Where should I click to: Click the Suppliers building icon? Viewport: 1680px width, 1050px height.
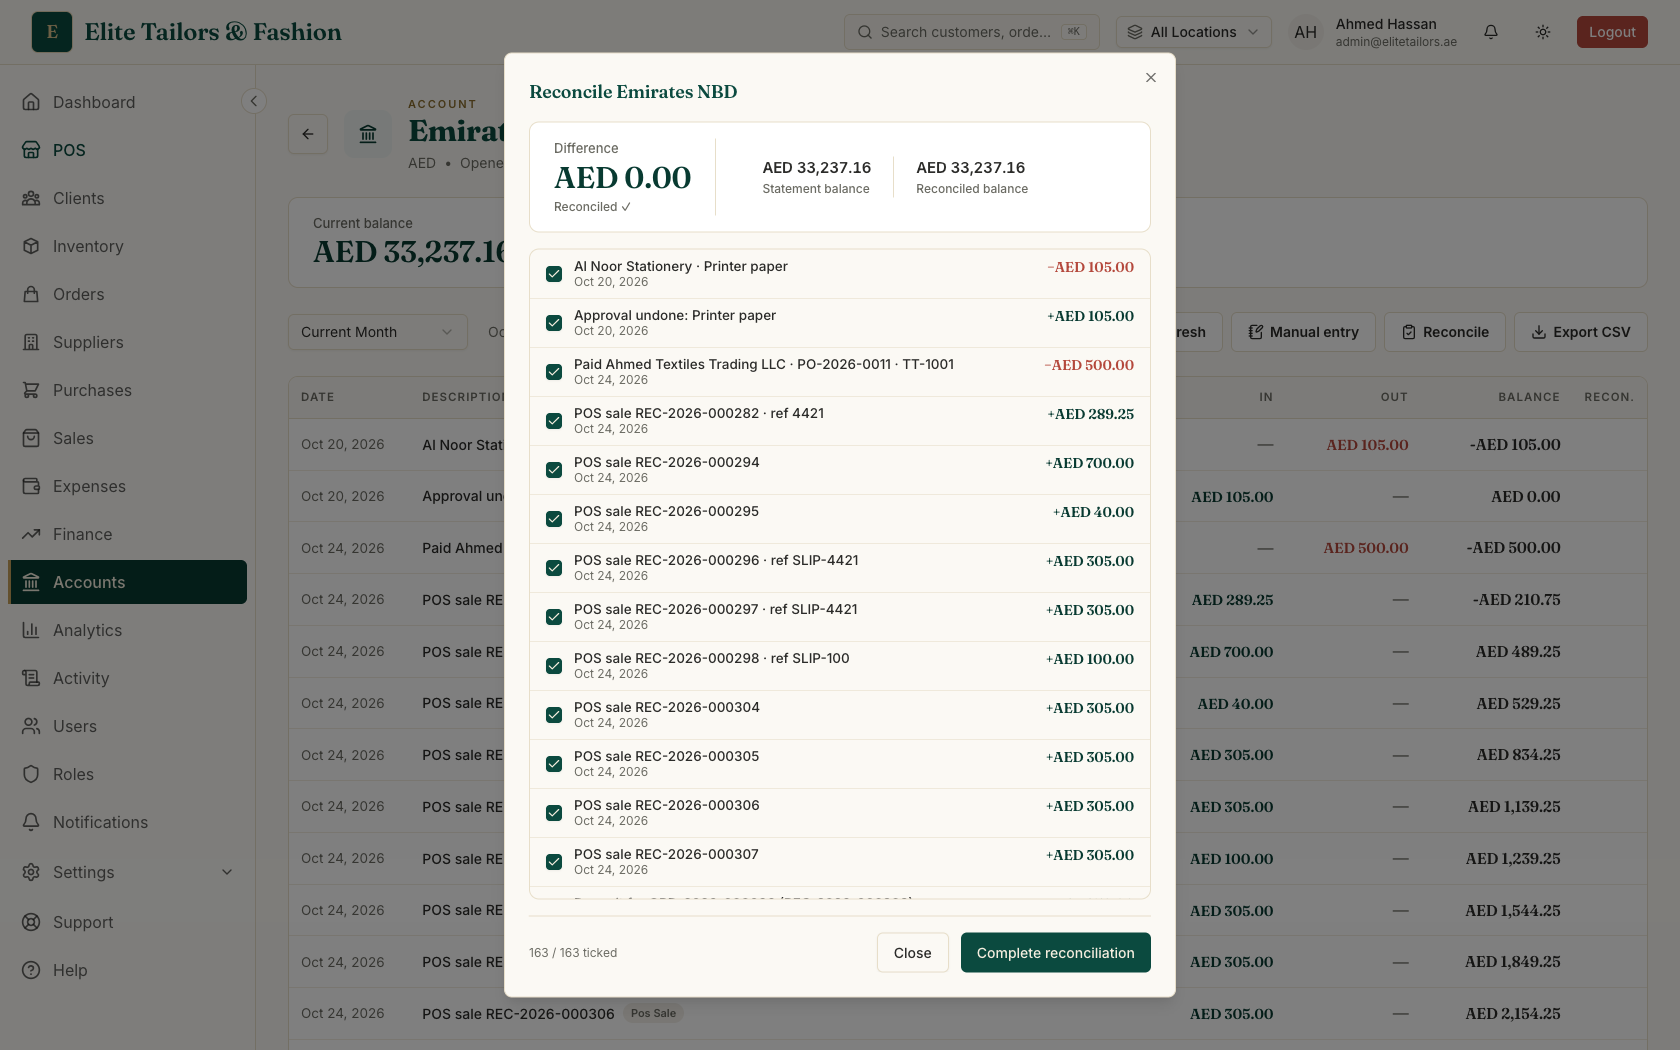click(31, 342)
